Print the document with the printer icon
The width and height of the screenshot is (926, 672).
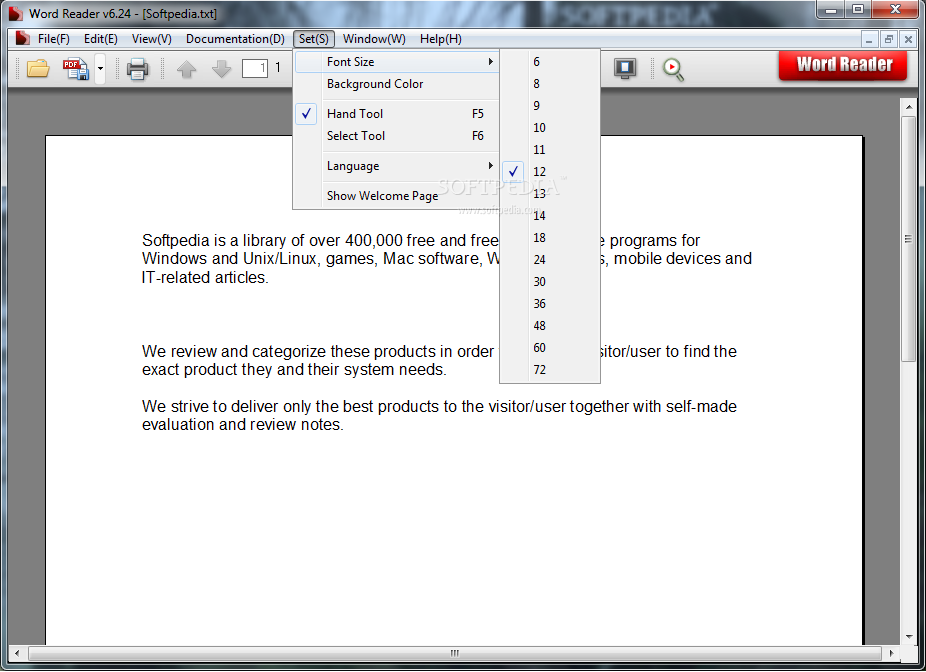(138, 68)
